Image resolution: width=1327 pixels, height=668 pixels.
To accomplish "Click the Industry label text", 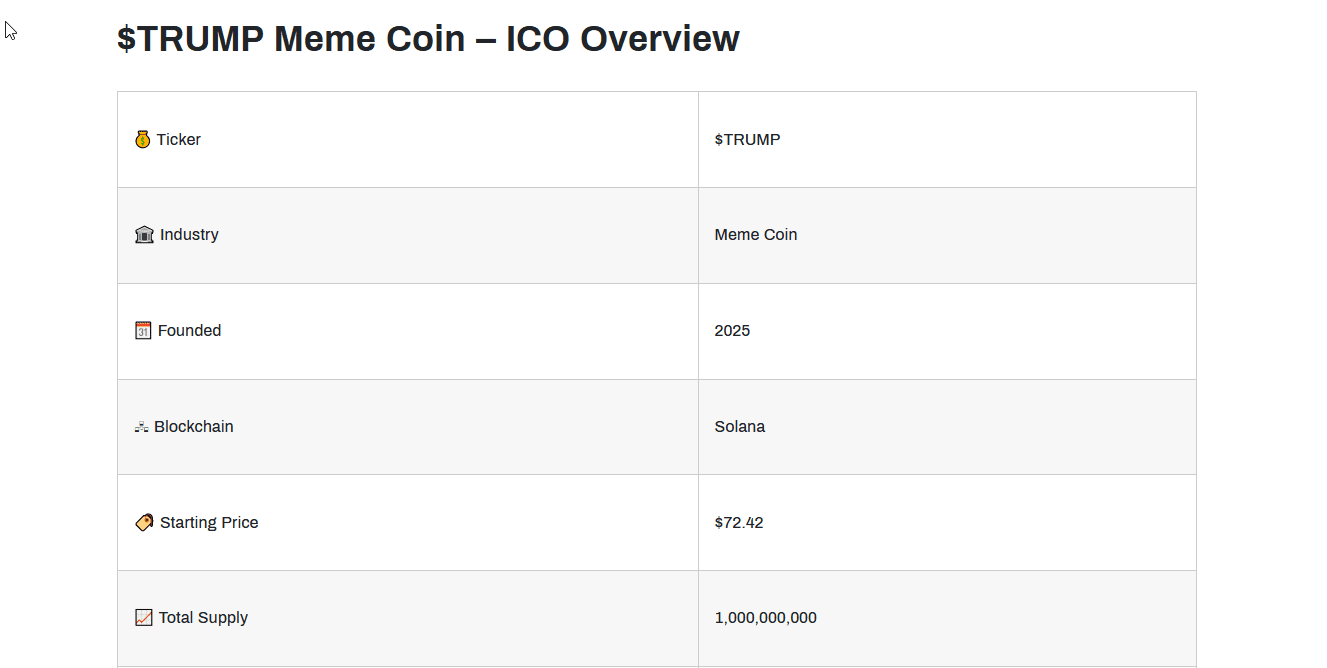I will click(189, 235).
